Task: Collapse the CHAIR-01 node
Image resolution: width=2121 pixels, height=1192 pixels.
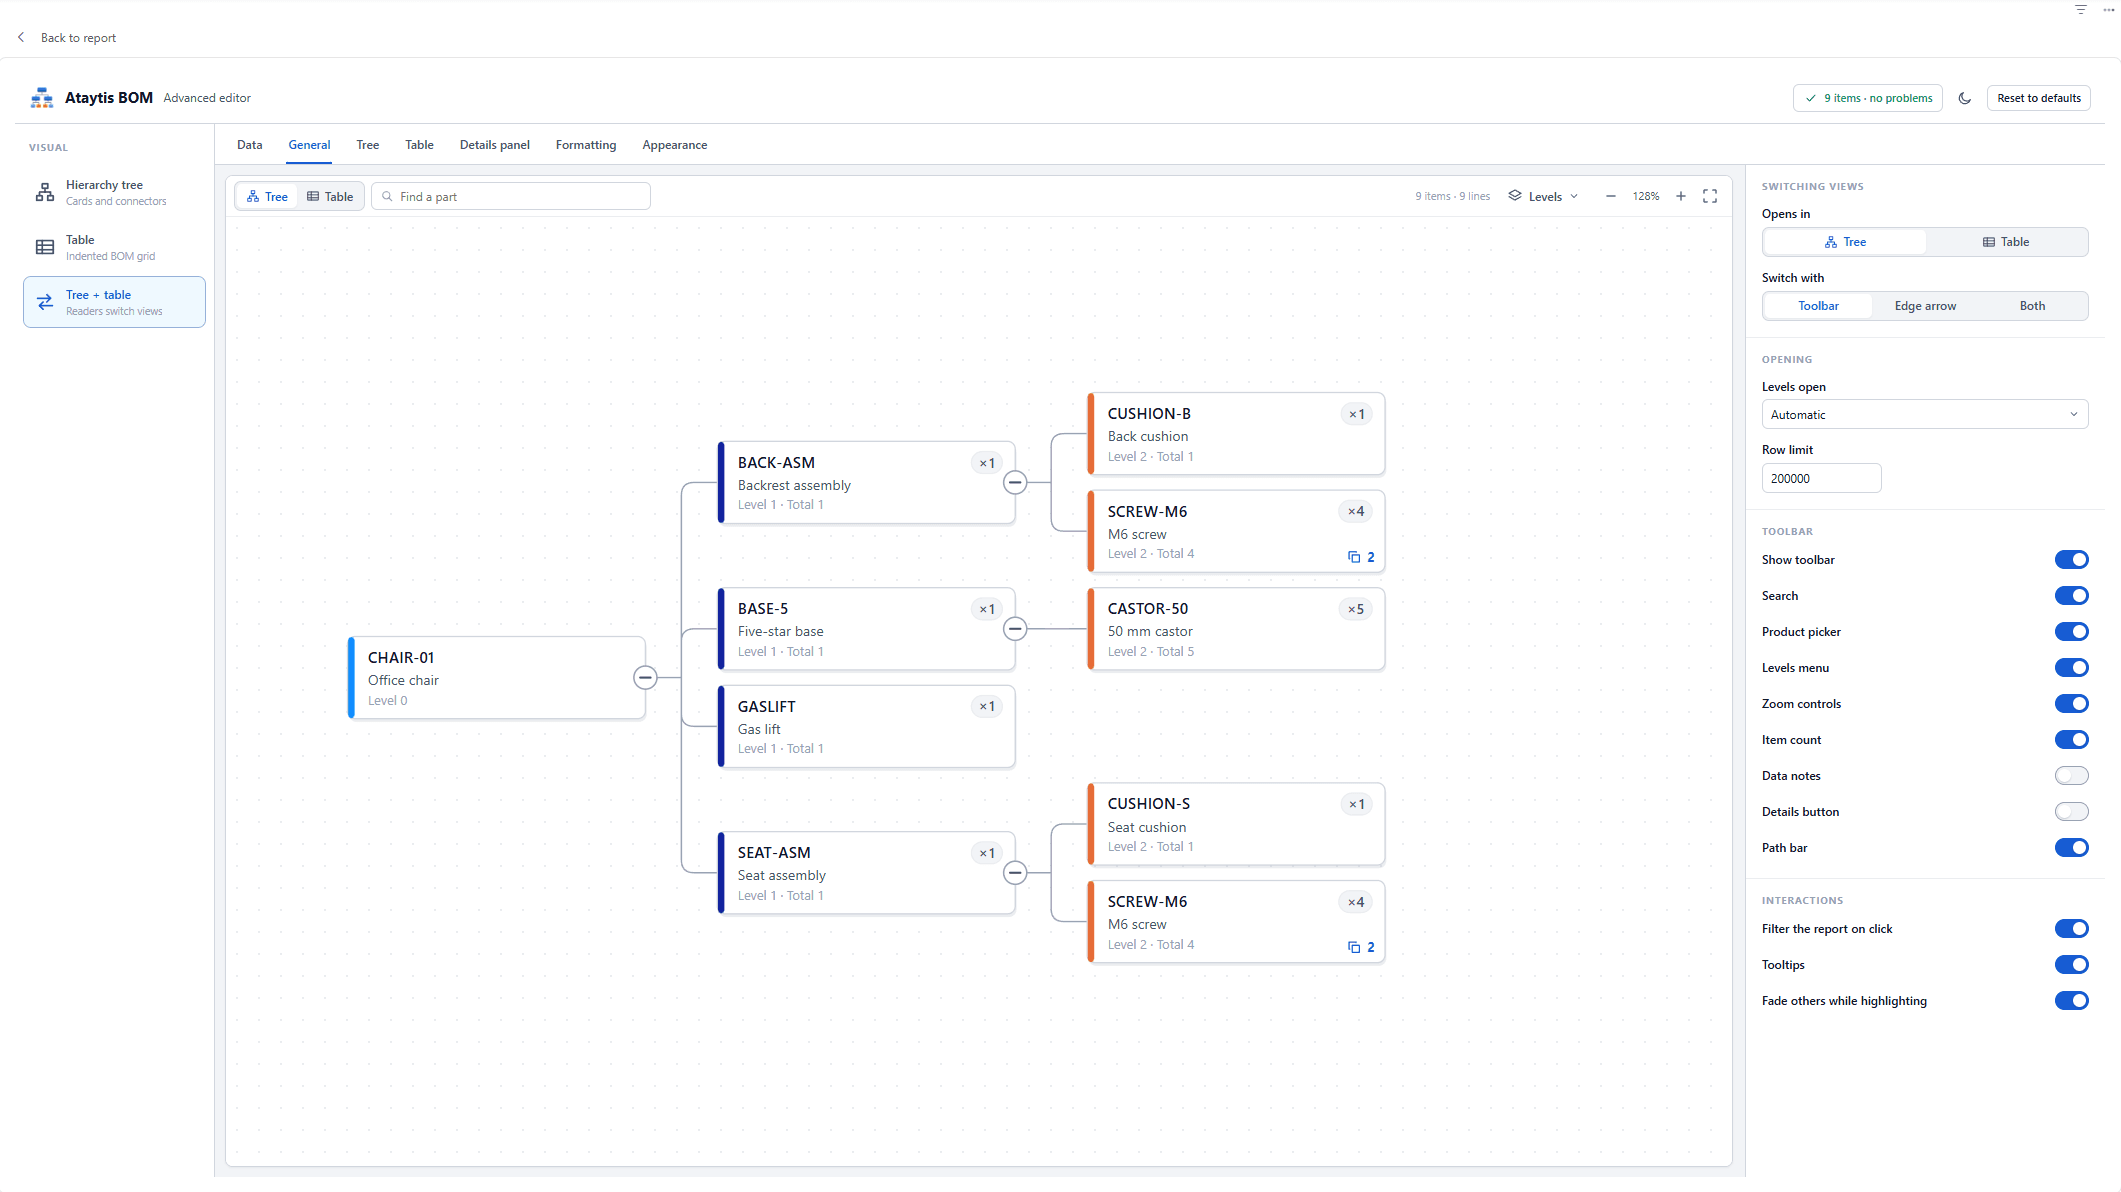Action: click(645, 678)
